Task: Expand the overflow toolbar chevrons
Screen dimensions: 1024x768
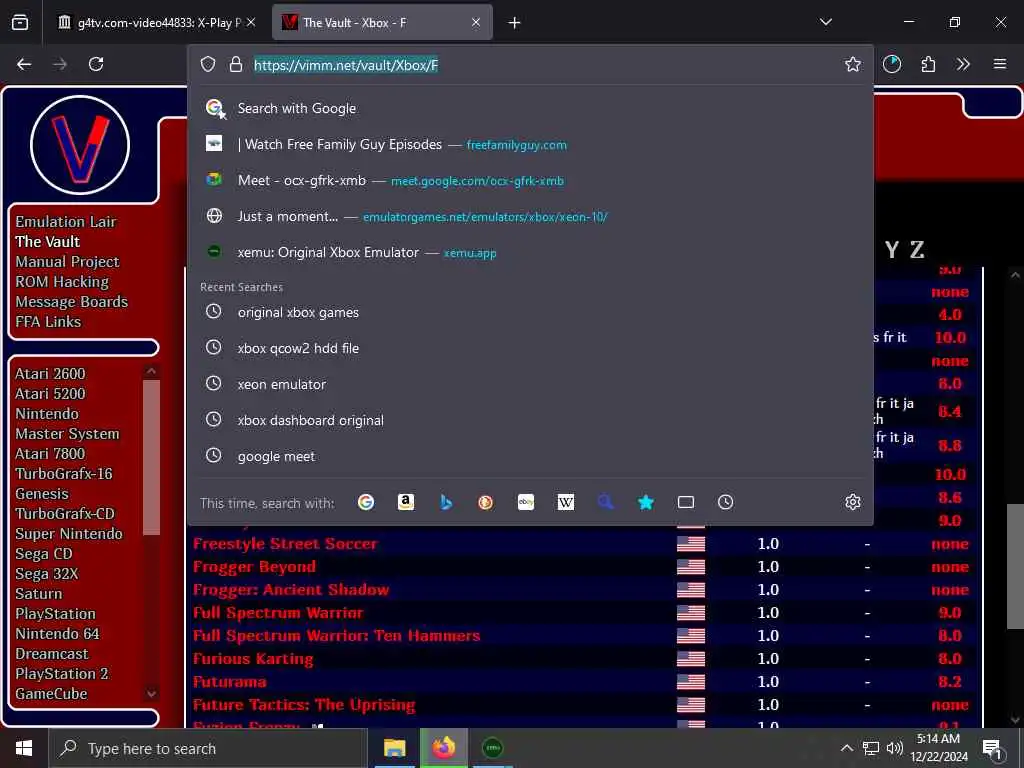Action: click(x=963, y=64)
